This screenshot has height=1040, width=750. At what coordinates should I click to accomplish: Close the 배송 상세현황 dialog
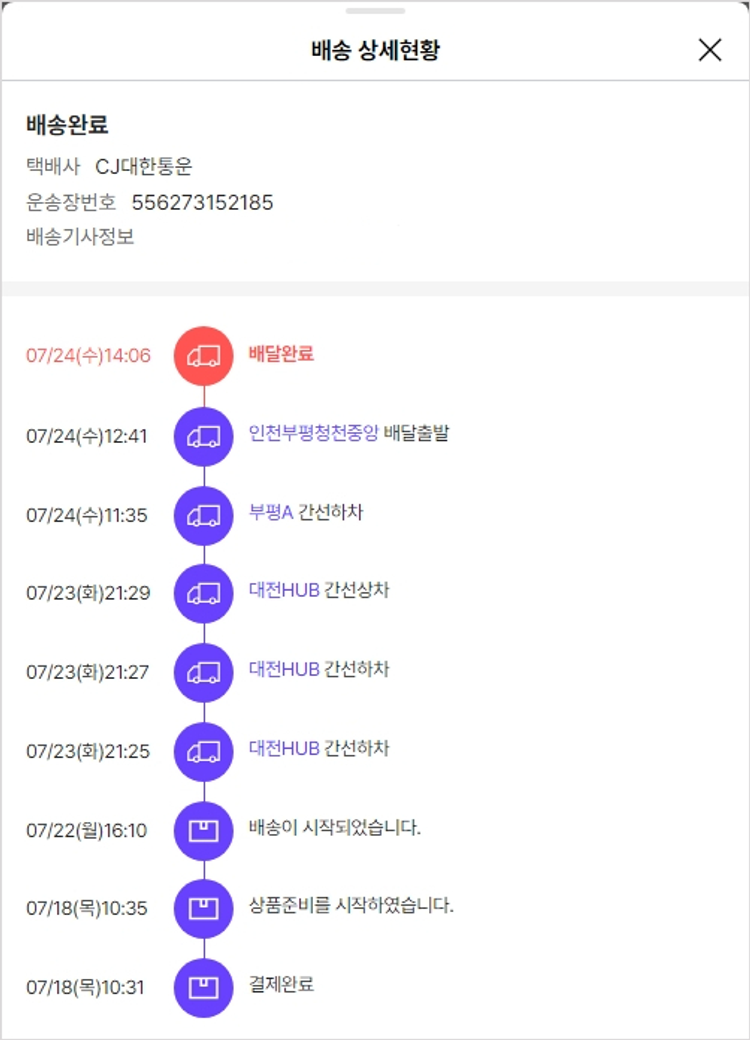(710, 50)
